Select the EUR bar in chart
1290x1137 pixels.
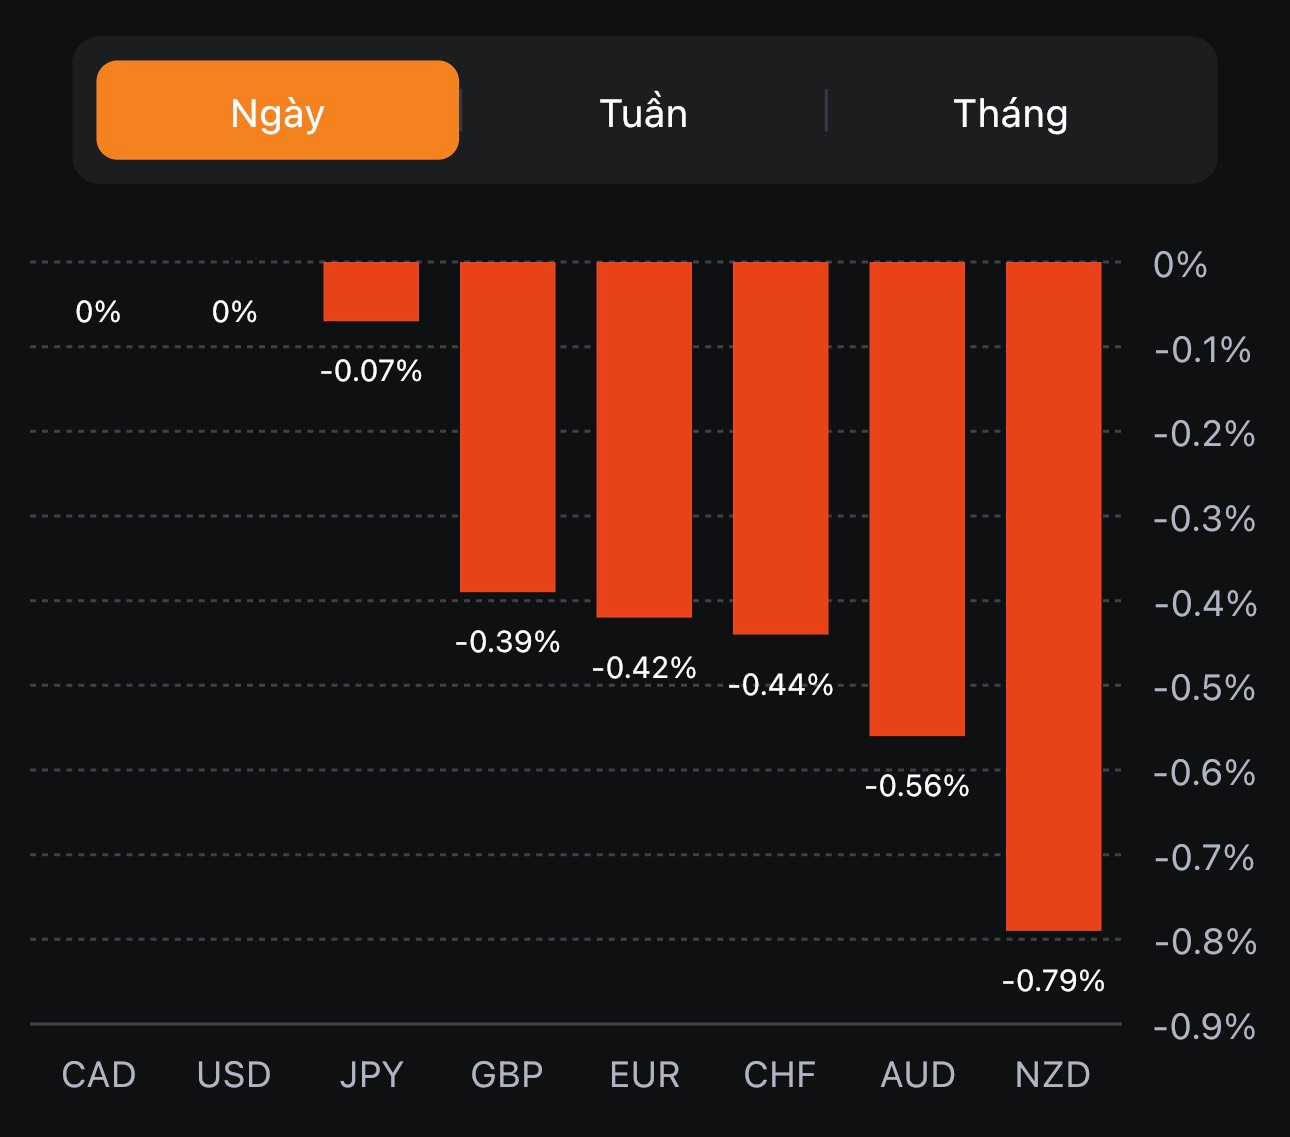click(644, 439)
